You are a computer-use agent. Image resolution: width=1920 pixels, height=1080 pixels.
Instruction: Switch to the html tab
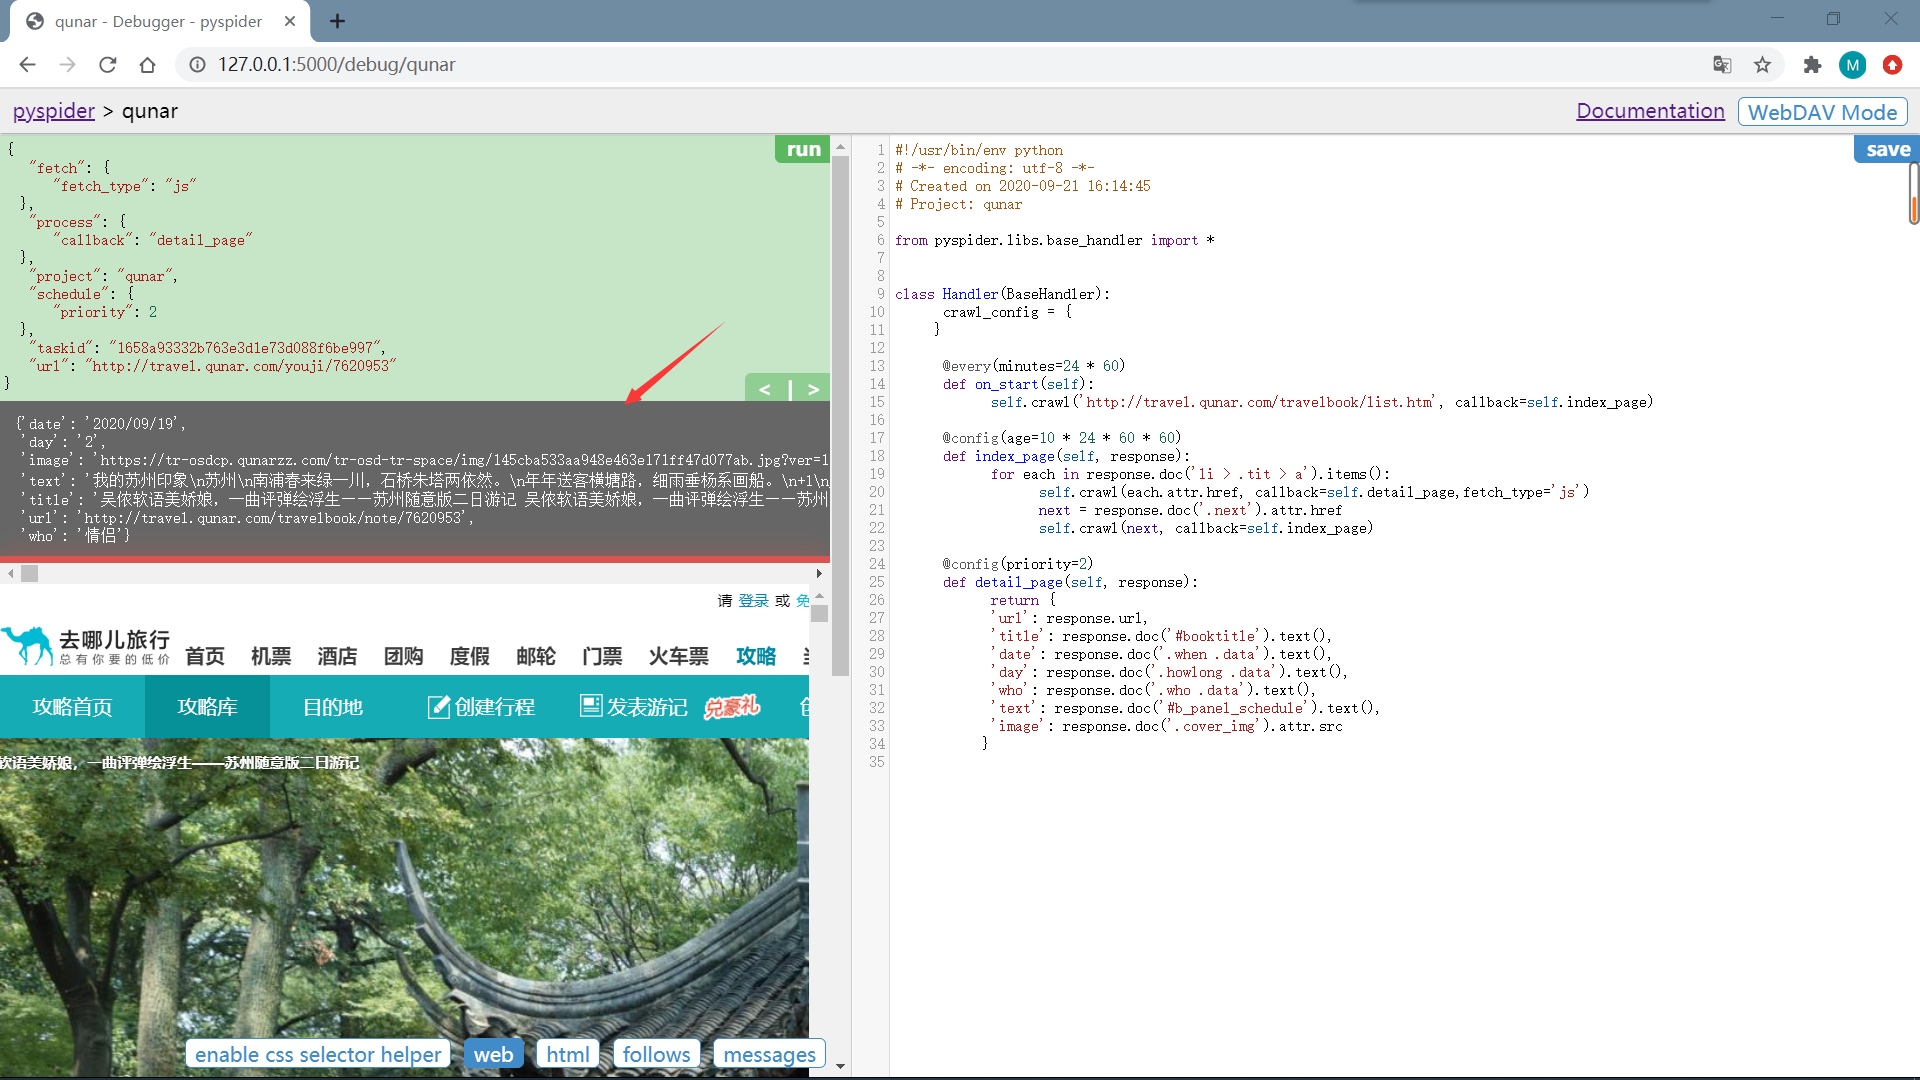click(567, 1054)
